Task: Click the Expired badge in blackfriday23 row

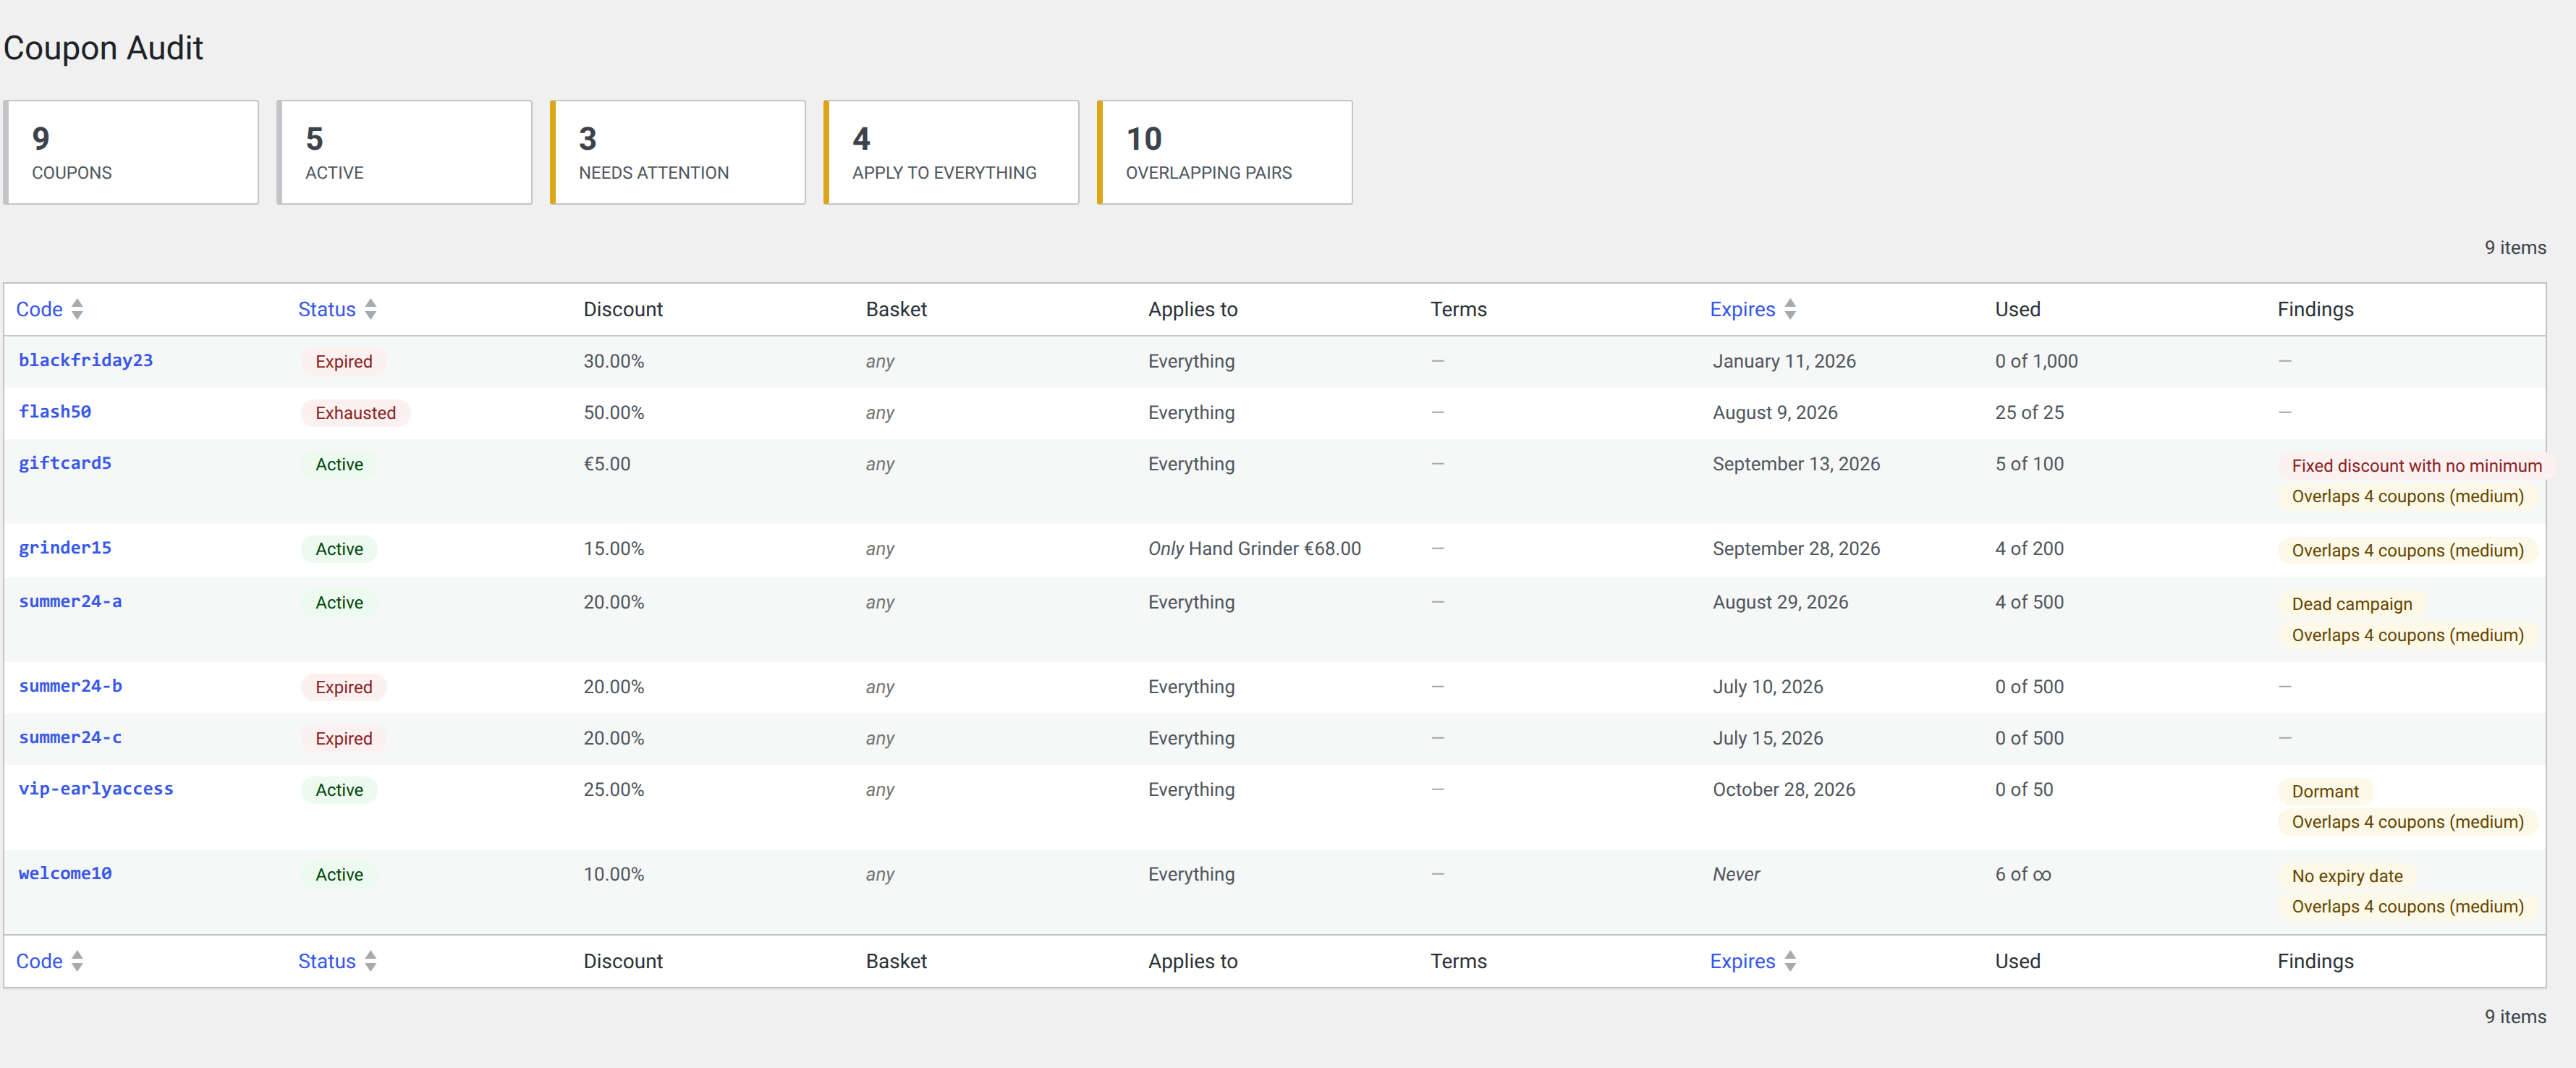Action: pos(344,362)
